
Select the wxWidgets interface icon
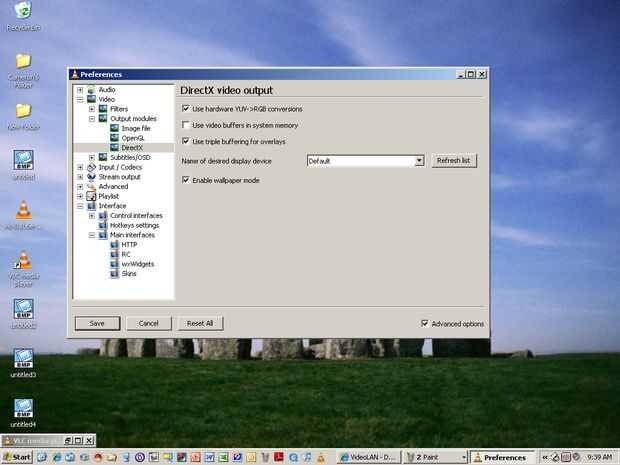114,264
